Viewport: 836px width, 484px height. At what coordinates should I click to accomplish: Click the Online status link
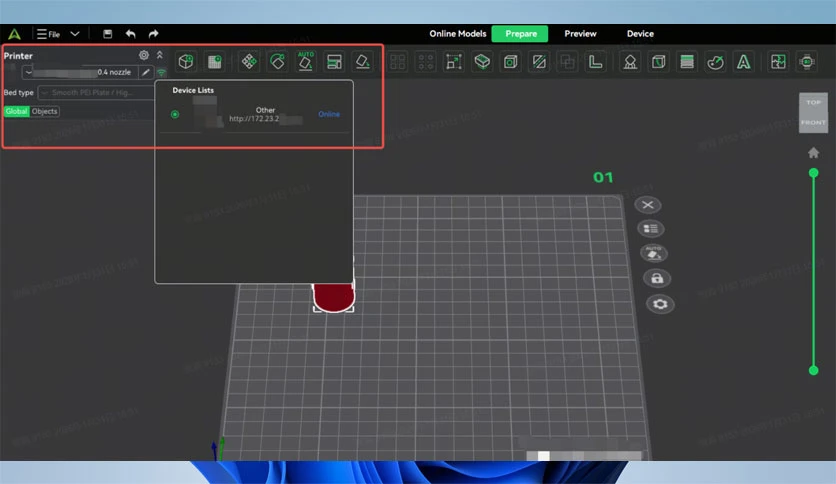pyautogui.click(x=329, y=114)
